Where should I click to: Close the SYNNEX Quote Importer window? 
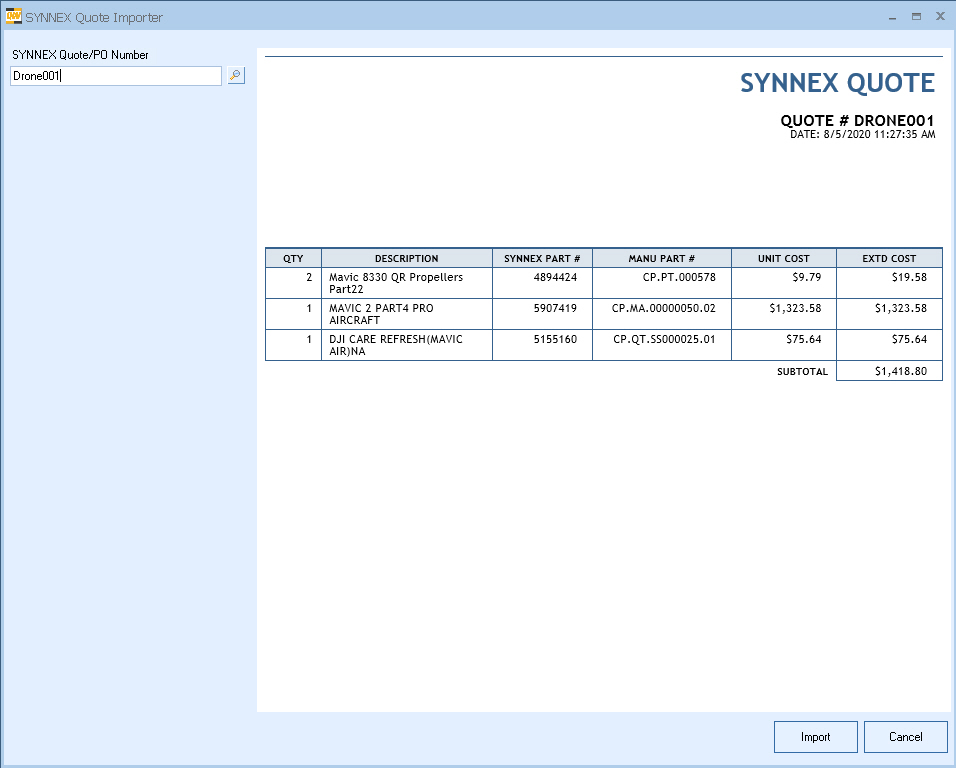[940, 17]
